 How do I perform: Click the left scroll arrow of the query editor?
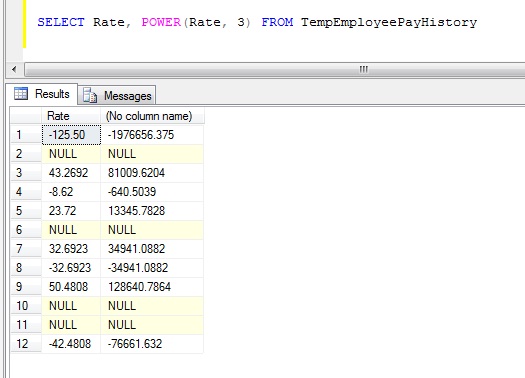[14, 69]
